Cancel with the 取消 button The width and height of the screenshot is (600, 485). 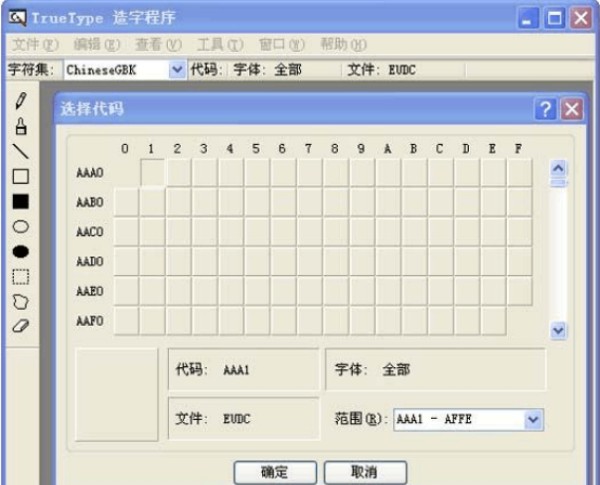coord(365,472)
